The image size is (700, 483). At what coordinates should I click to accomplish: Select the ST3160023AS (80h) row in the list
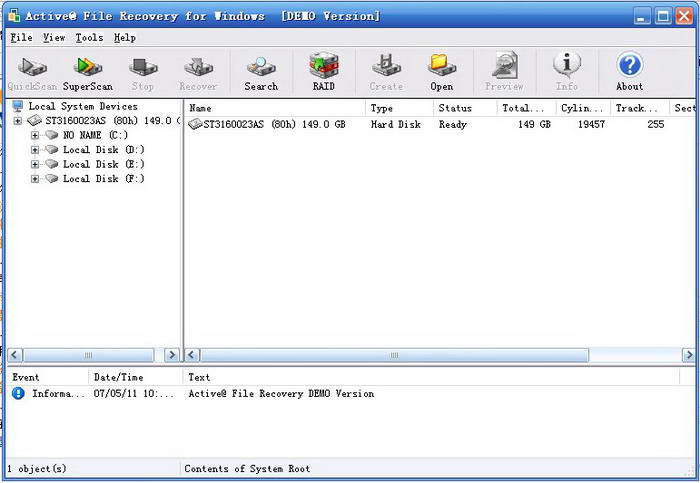tap(274, 124)
